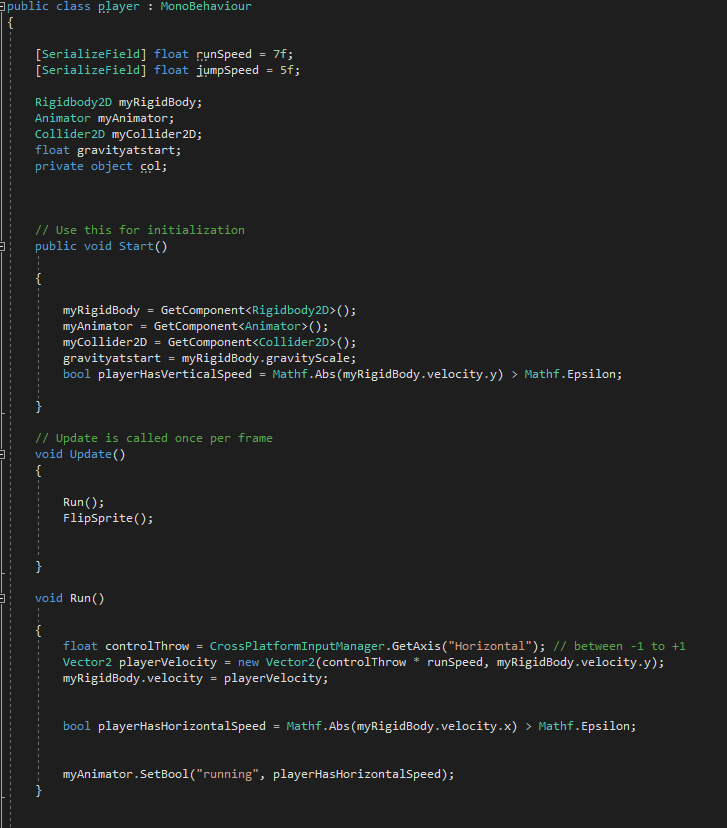The height and width of the screenshot is (828, 727).
Task: Click the Start method name
Action: (x=136, y=246)
